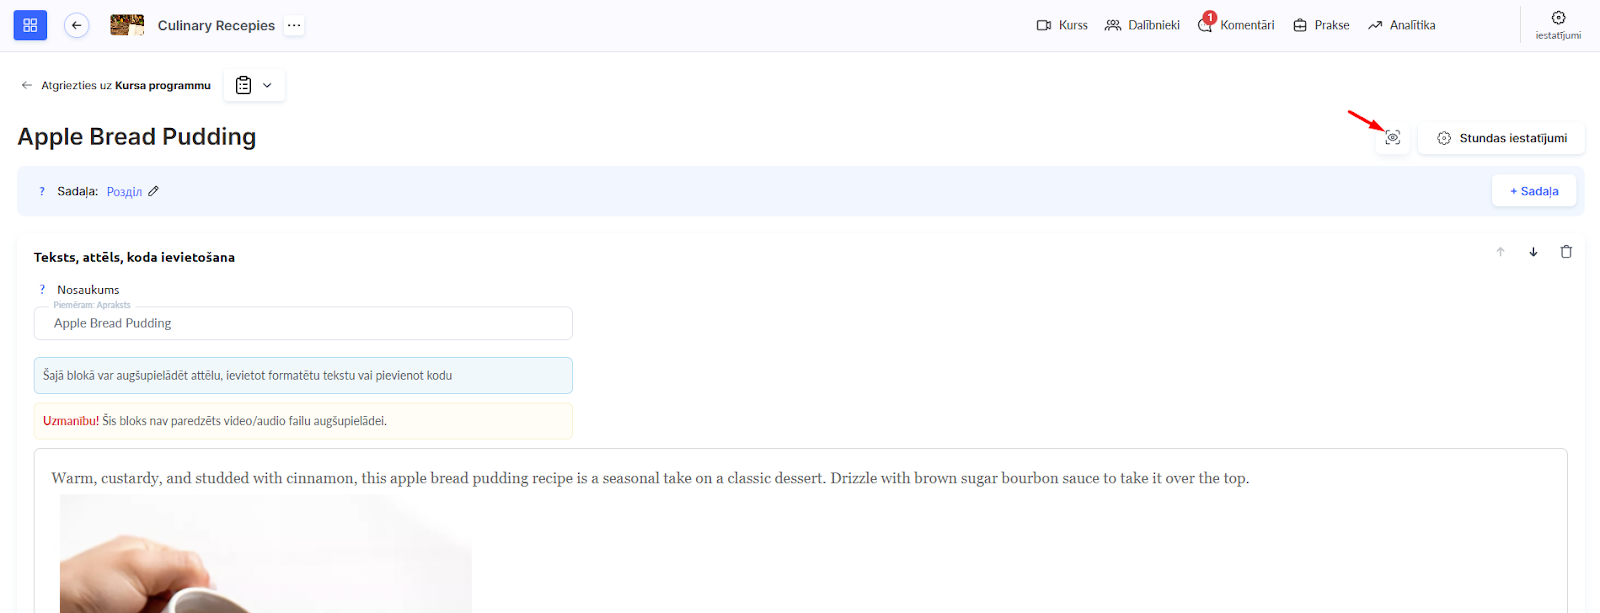
Task: Open the three-dots menu beside Culinary Recepies
Action: click(293, 25)
